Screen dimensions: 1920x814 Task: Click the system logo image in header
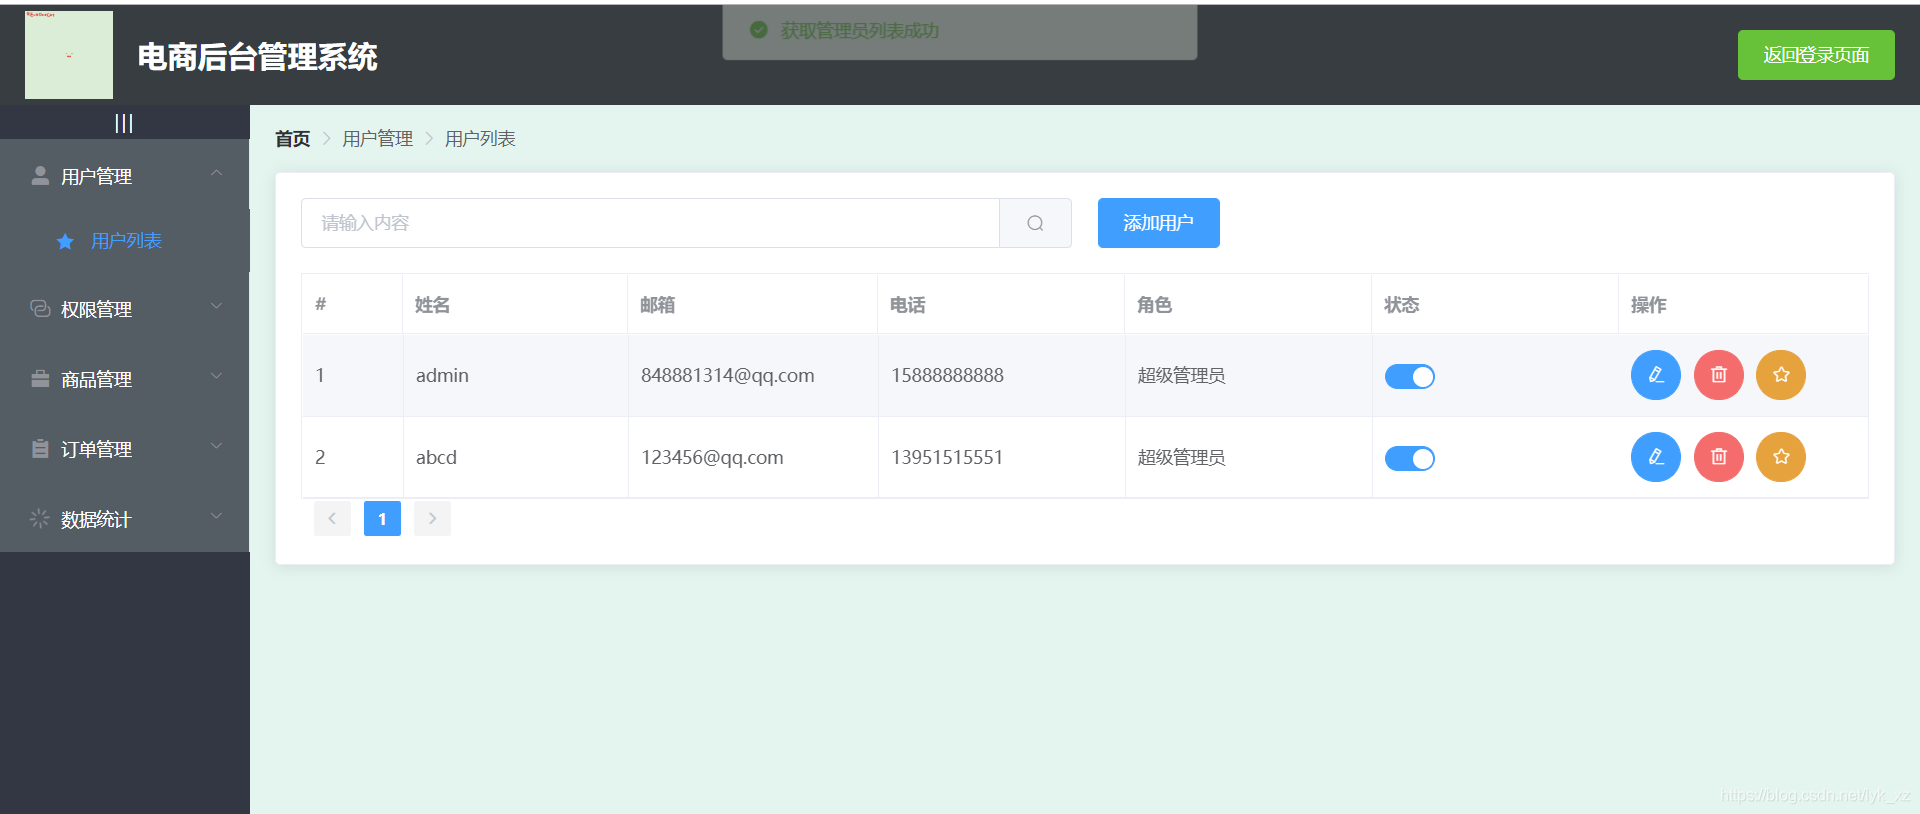pyautogui.click(x=69, y=55)
